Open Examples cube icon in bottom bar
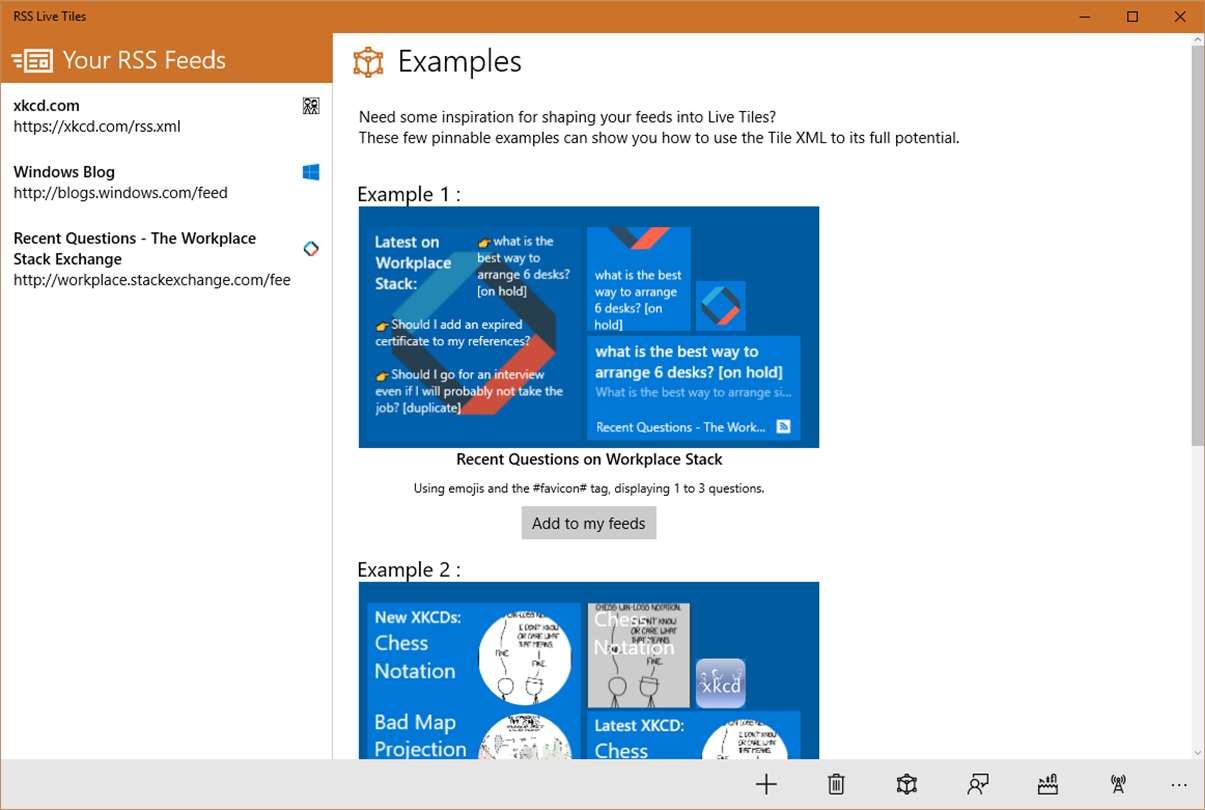This screenshot has height=810, width=1205. pos(907,785)
